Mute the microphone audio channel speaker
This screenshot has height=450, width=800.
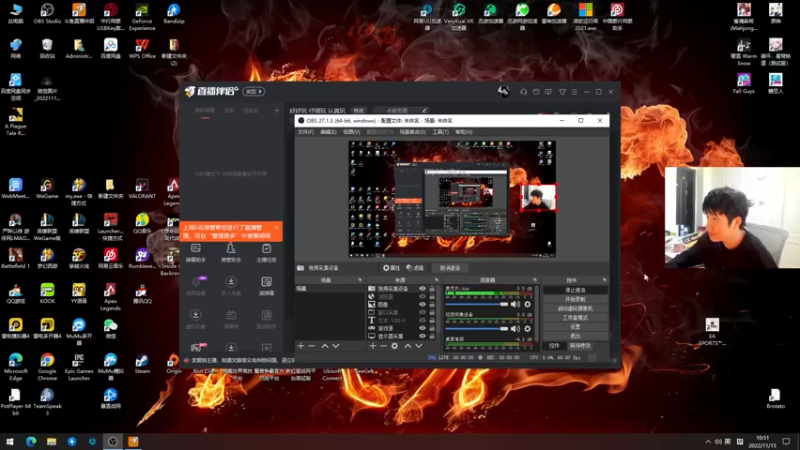(x=515, y=305)
